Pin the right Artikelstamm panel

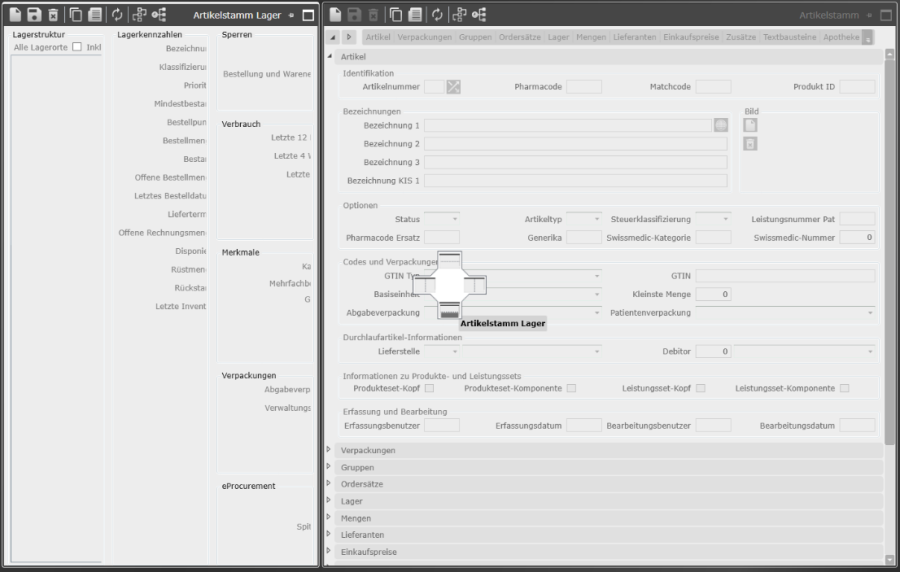tap(870, 15)
